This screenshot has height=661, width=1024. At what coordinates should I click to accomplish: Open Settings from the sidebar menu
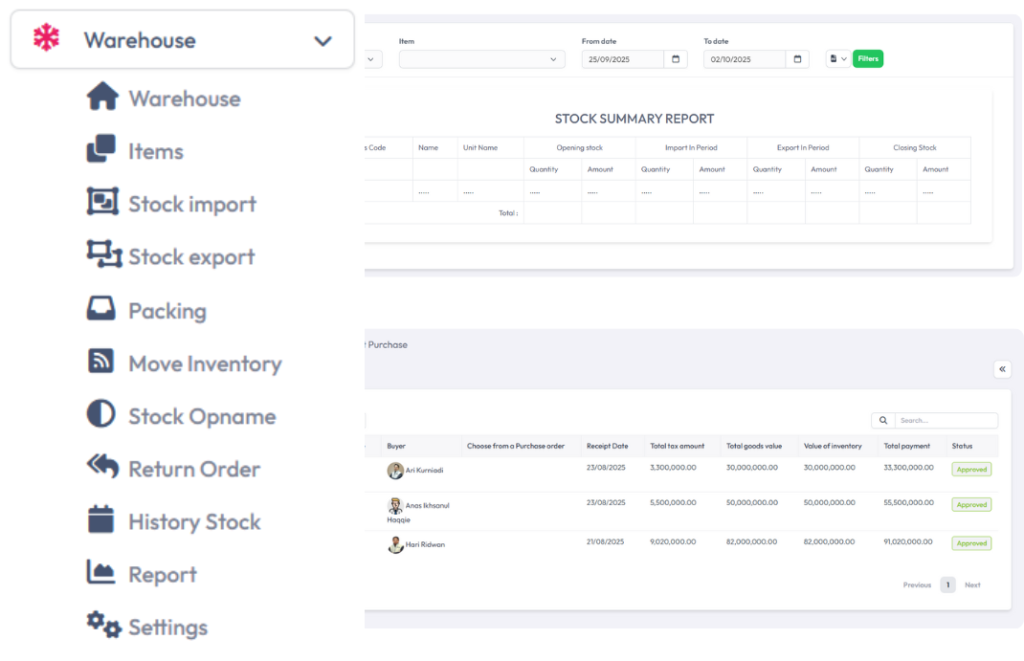pyautogui.click(x=168, y=627)
